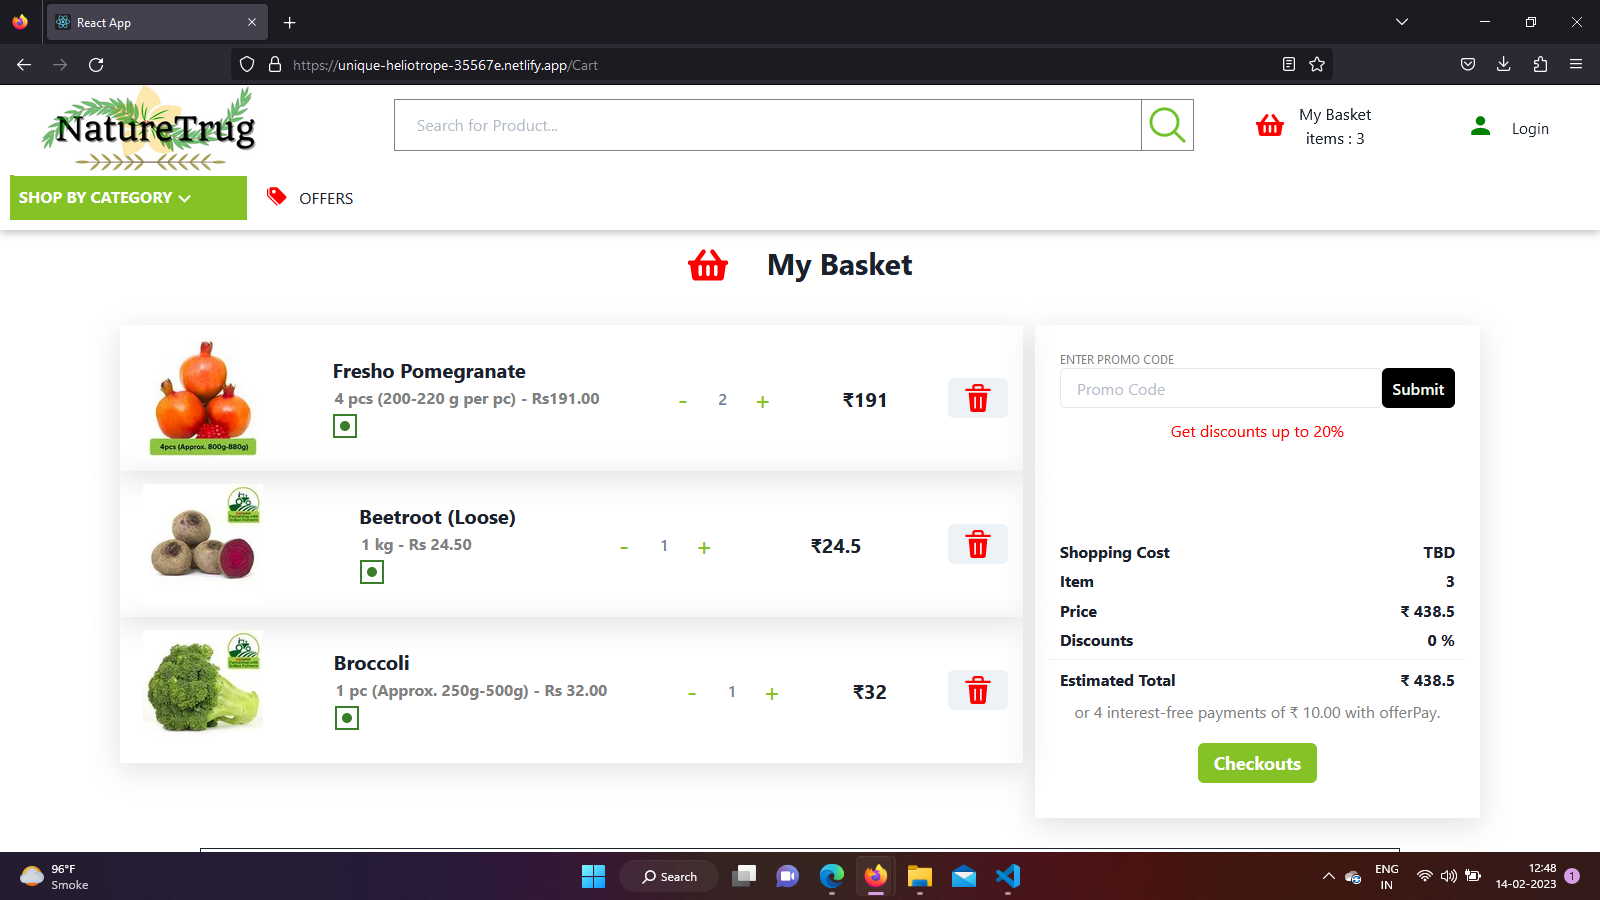Open File Explorer from taskbar
The image size is (1600, 900).
click(x=920, y=876)
